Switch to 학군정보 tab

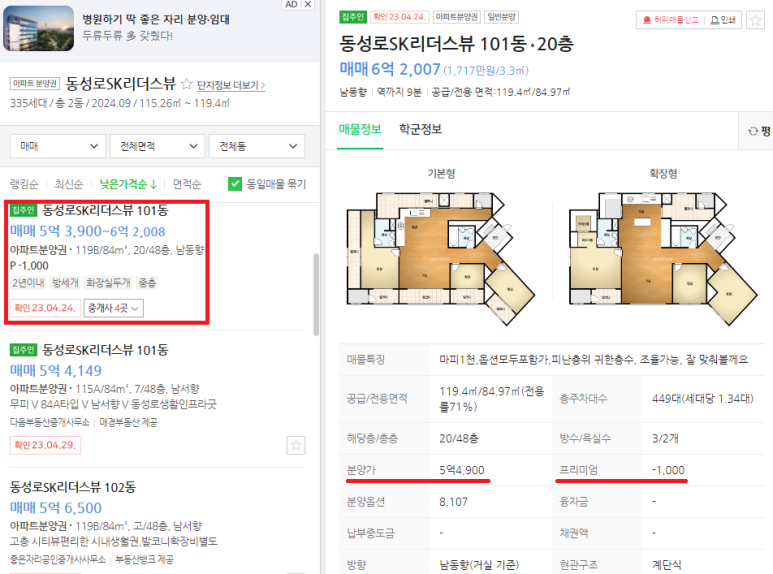[420, 129]
